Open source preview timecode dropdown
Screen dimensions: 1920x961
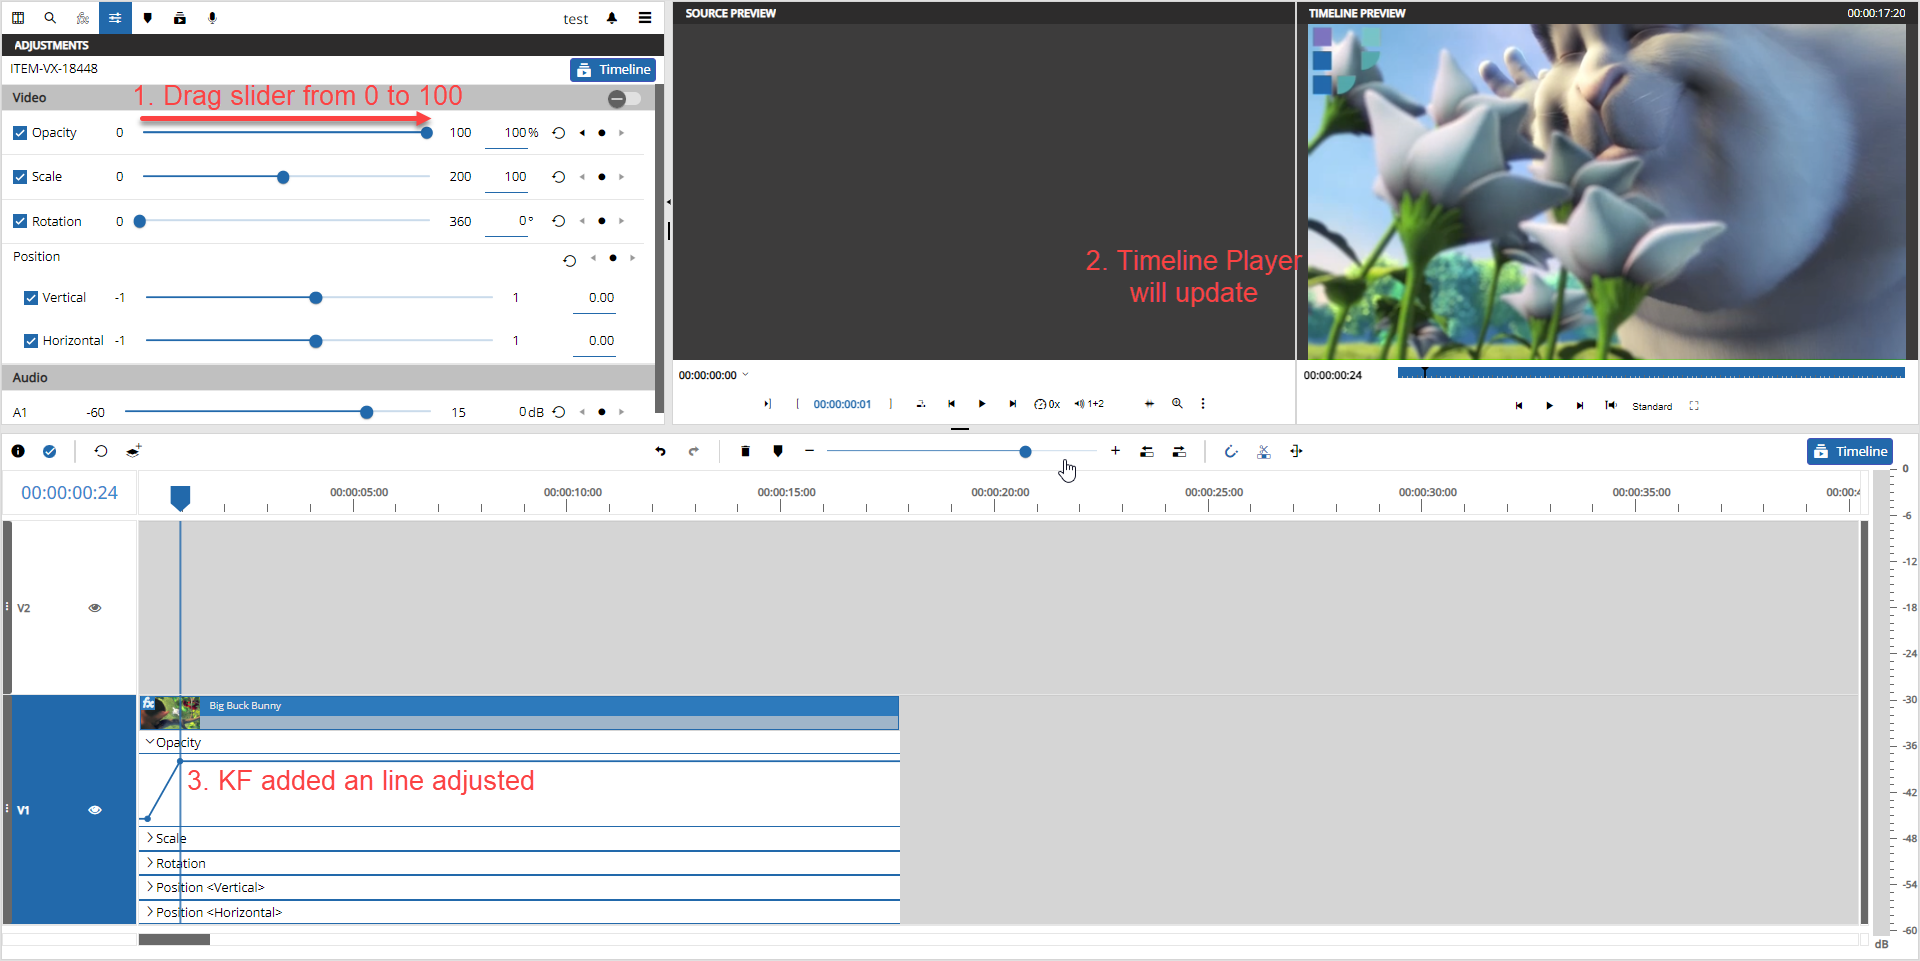pos(745,376)
